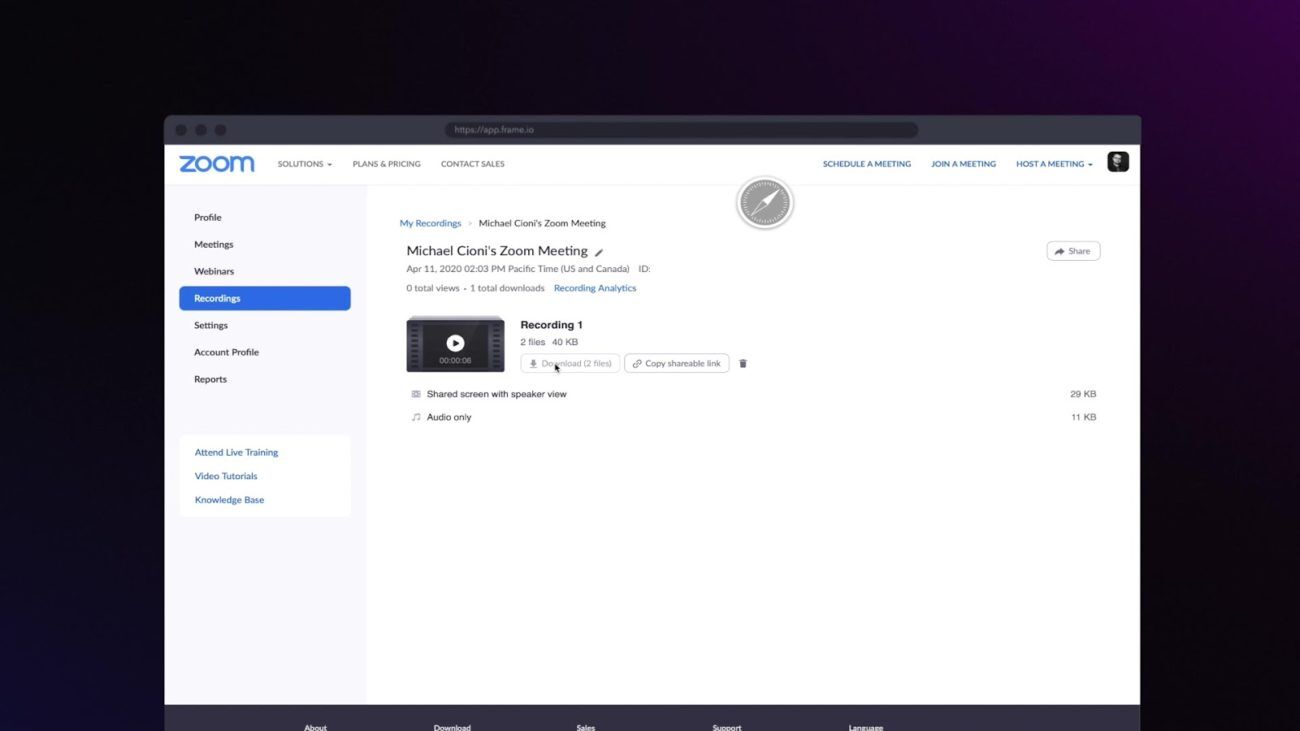Open the Safari compass icon overlay
The height and width of the screenshot is (731, 1300).
click(764, 202)
